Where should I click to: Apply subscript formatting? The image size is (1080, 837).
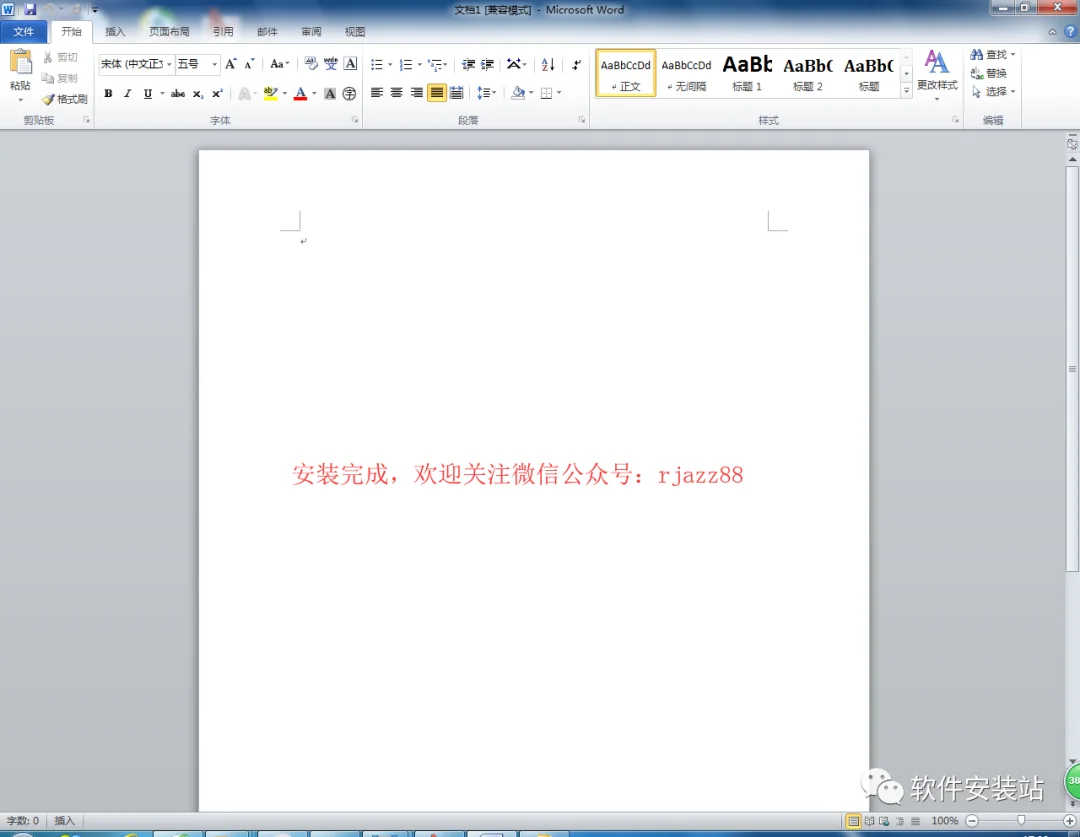coord(198,94)
